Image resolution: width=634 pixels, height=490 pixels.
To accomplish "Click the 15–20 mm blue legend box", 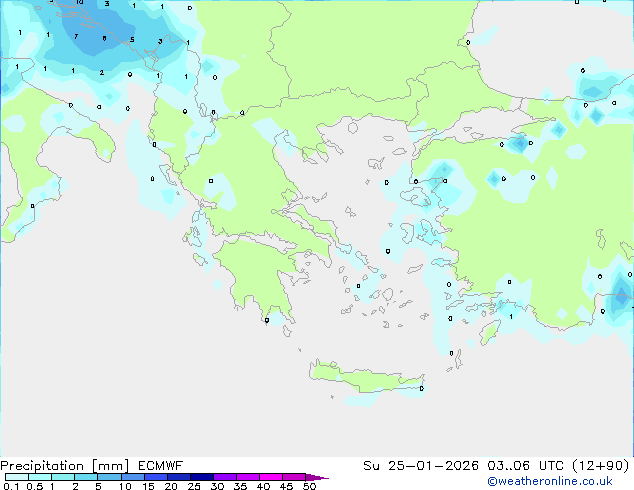I will (x=155, y=477).
